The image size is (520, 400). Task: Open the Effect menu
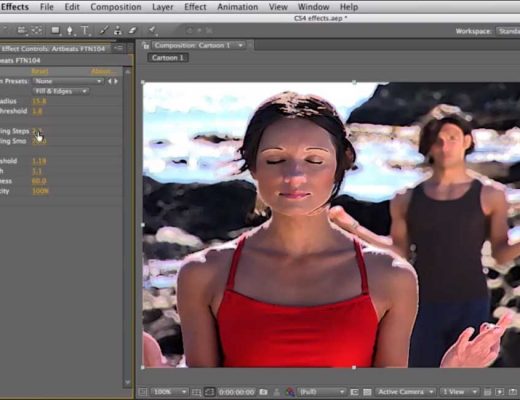click(195, 7)
